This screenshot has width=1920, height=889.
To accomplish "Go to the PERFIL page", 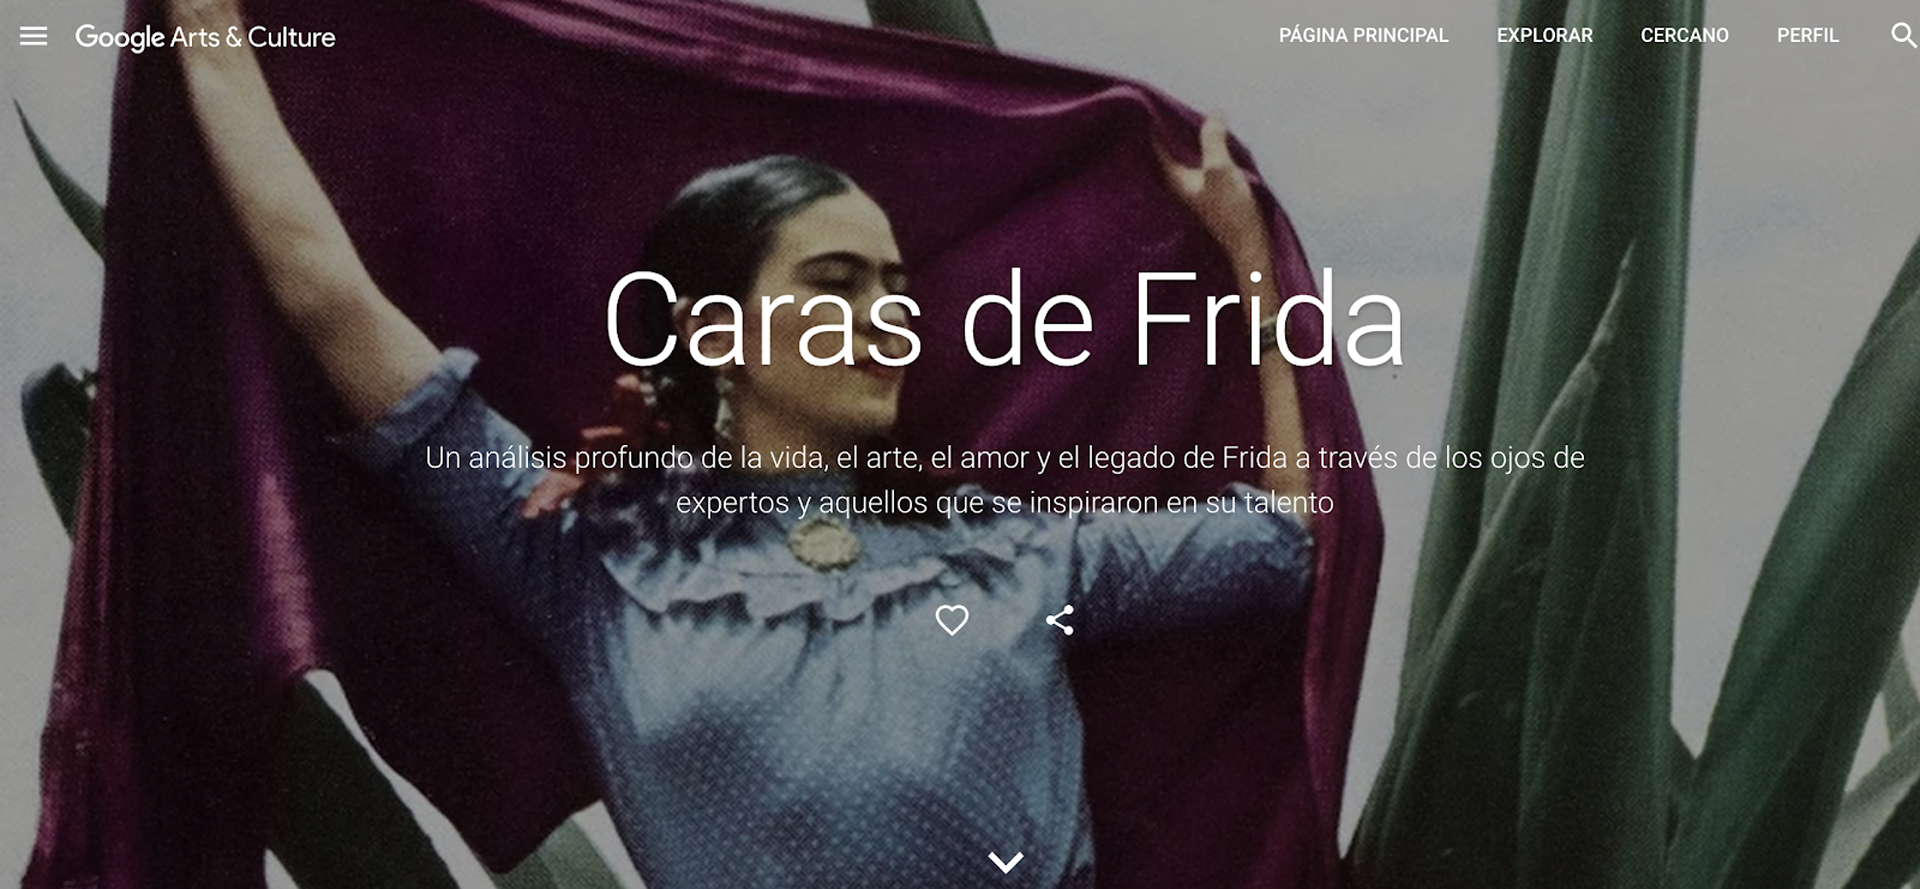I will [x=1807, y=36].
